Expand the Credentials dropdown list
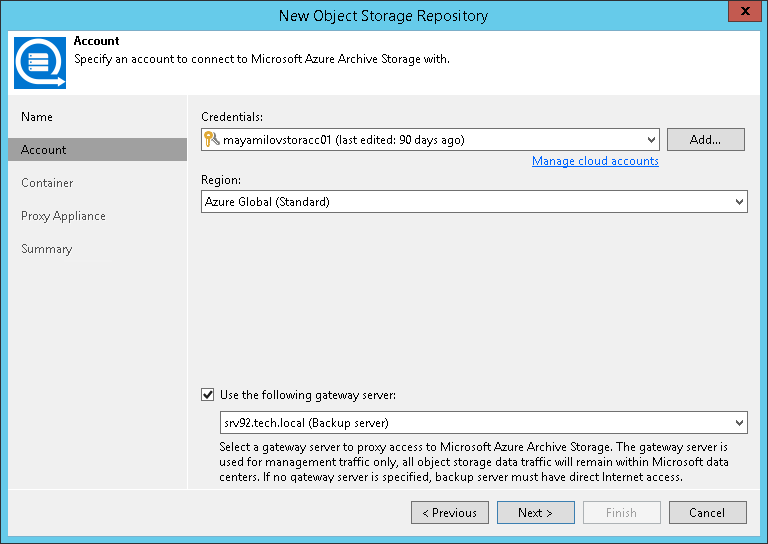This screenshot has height=544, width=768. 651,140
